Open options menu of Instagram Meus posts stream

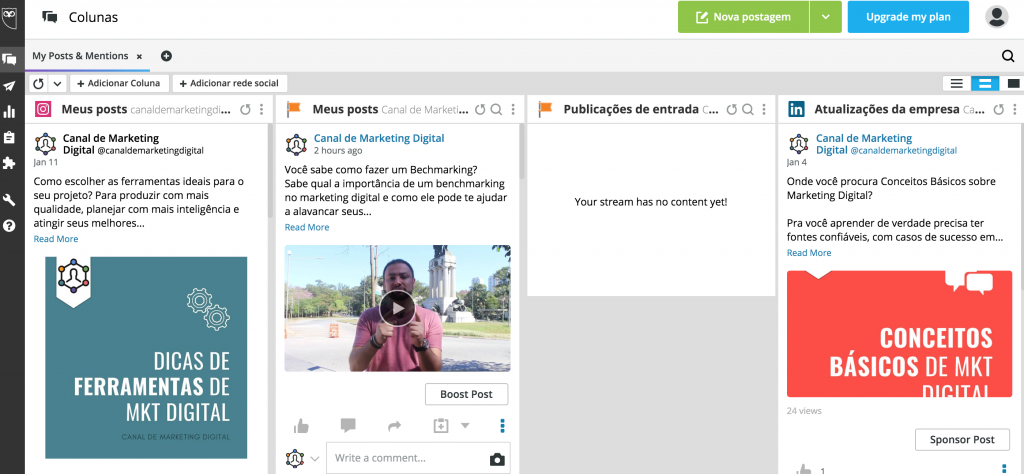coord(262,110)
